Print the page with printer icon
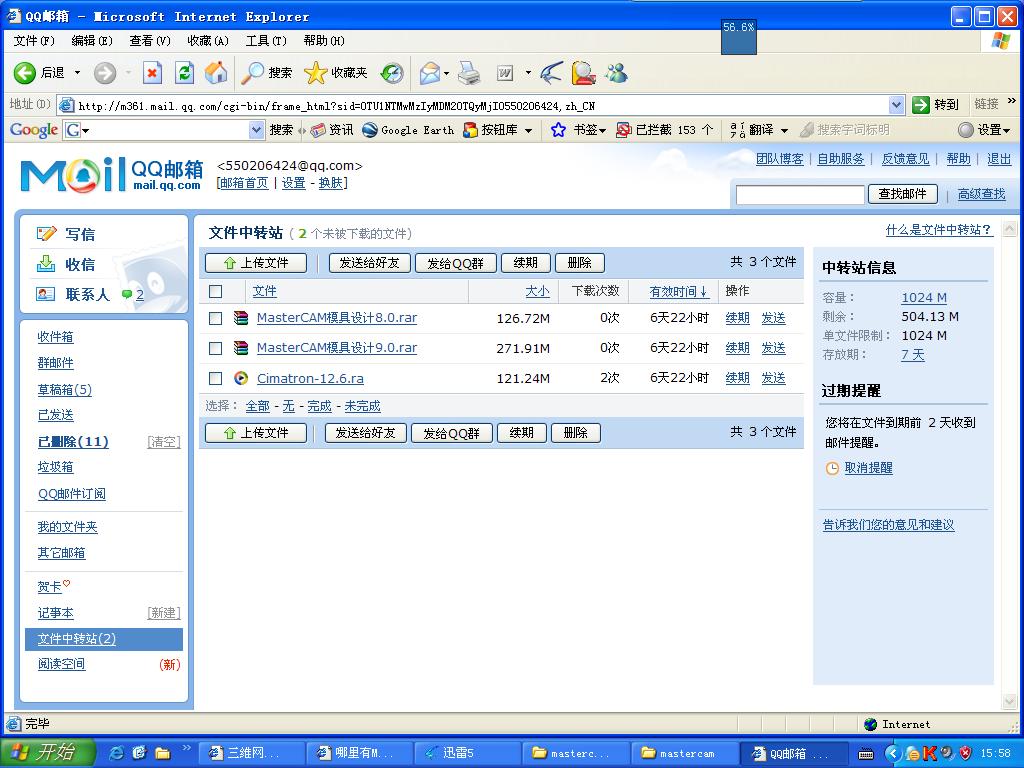 pyautogui.click(x=469, y=72)
